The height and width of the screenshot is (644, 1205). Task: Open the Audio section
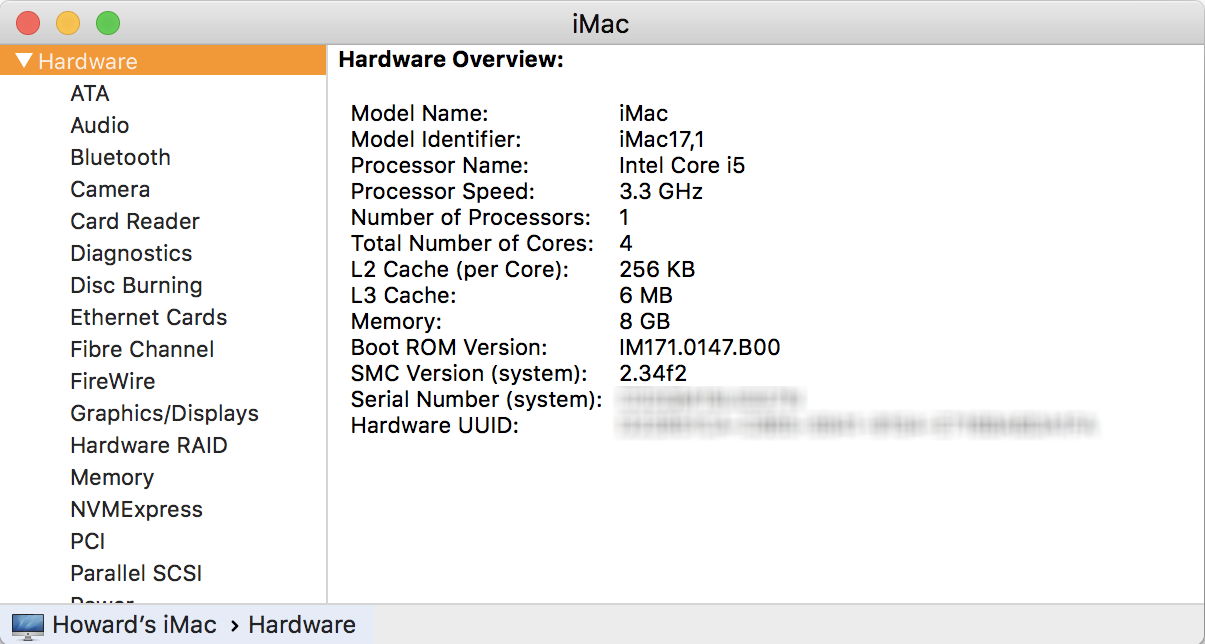pyautogui.click(x=100, y=125)
